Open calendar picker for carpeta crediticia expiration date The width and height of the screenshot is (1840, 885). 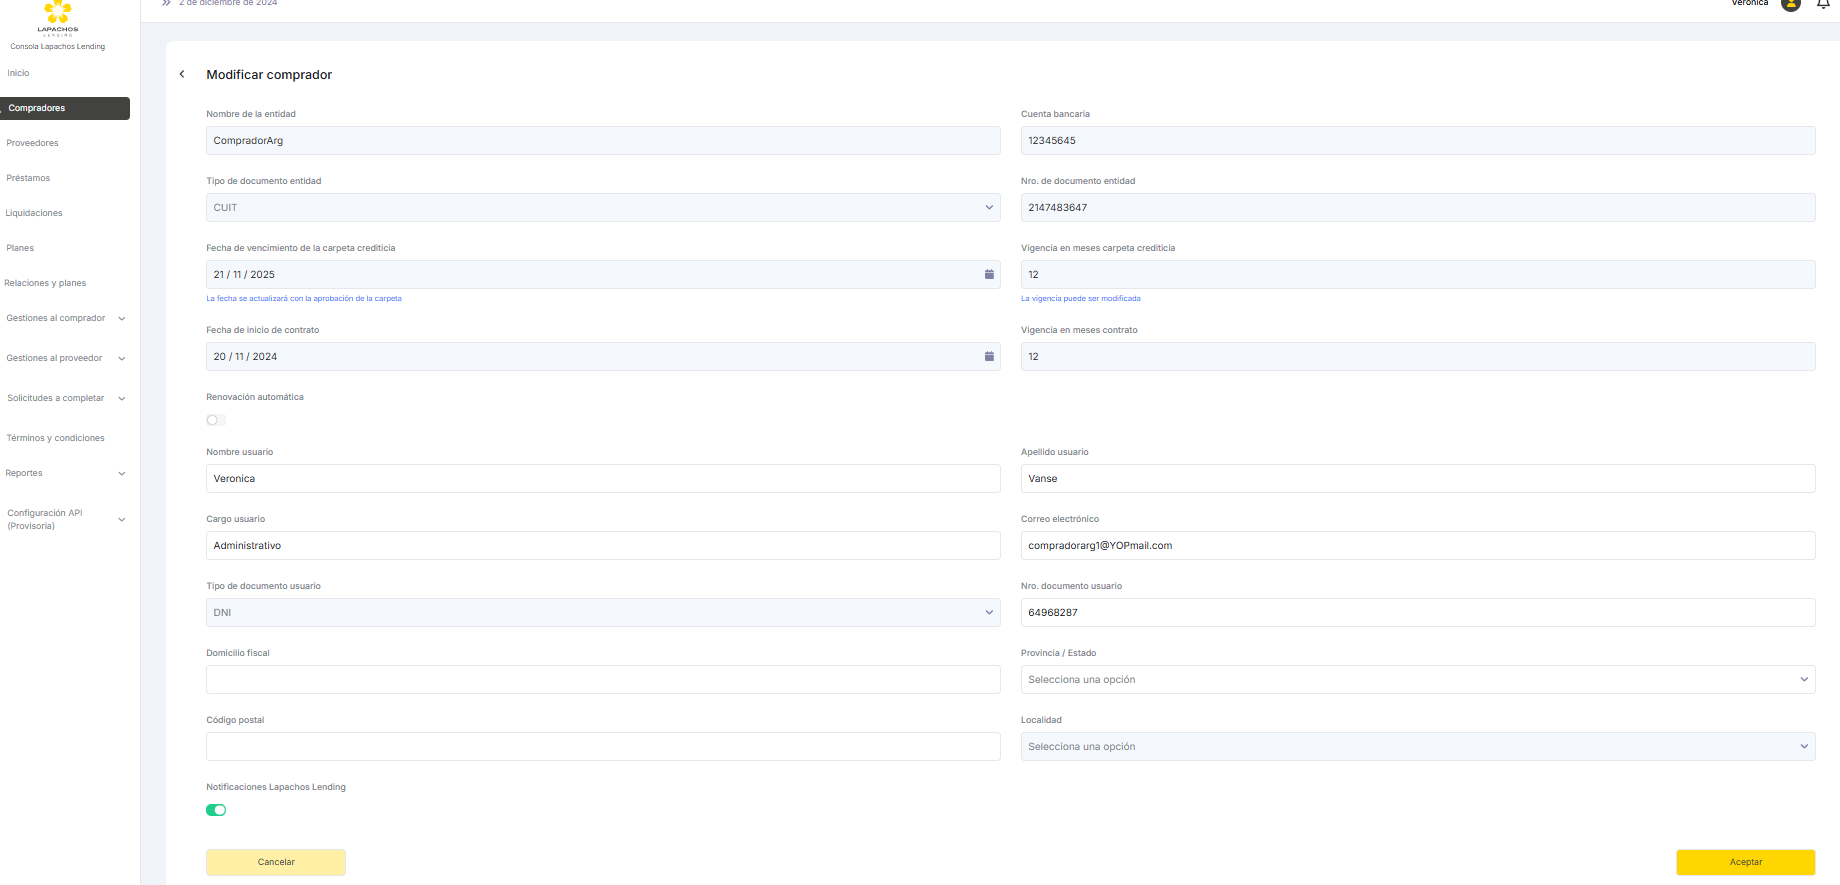(989, 274)
